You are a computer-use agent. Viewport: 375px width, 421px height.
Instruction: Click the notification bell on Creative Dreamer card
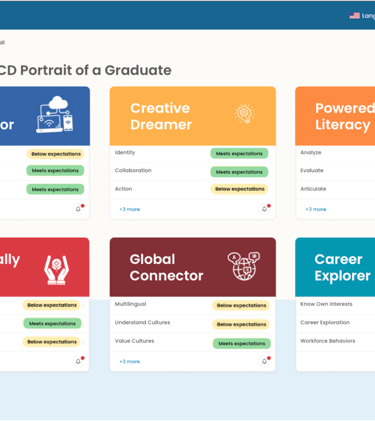(264, 209)
